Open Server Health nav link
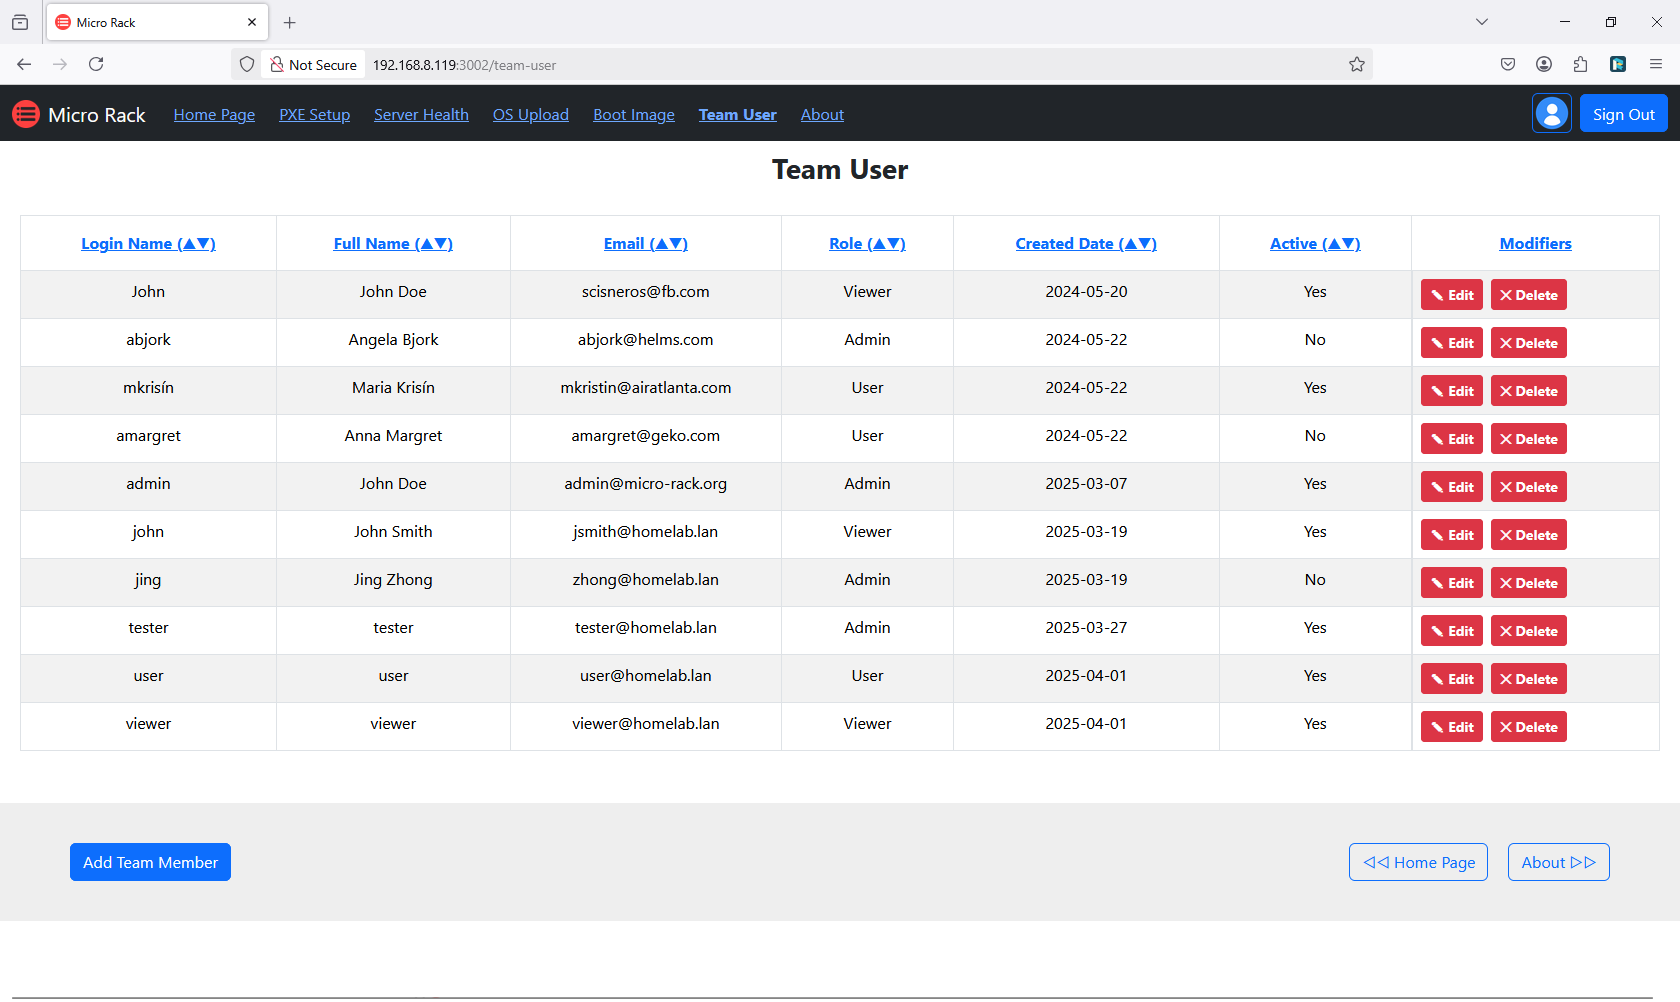The height and width of the screenshot is (1002, 1680). (421, 114)
